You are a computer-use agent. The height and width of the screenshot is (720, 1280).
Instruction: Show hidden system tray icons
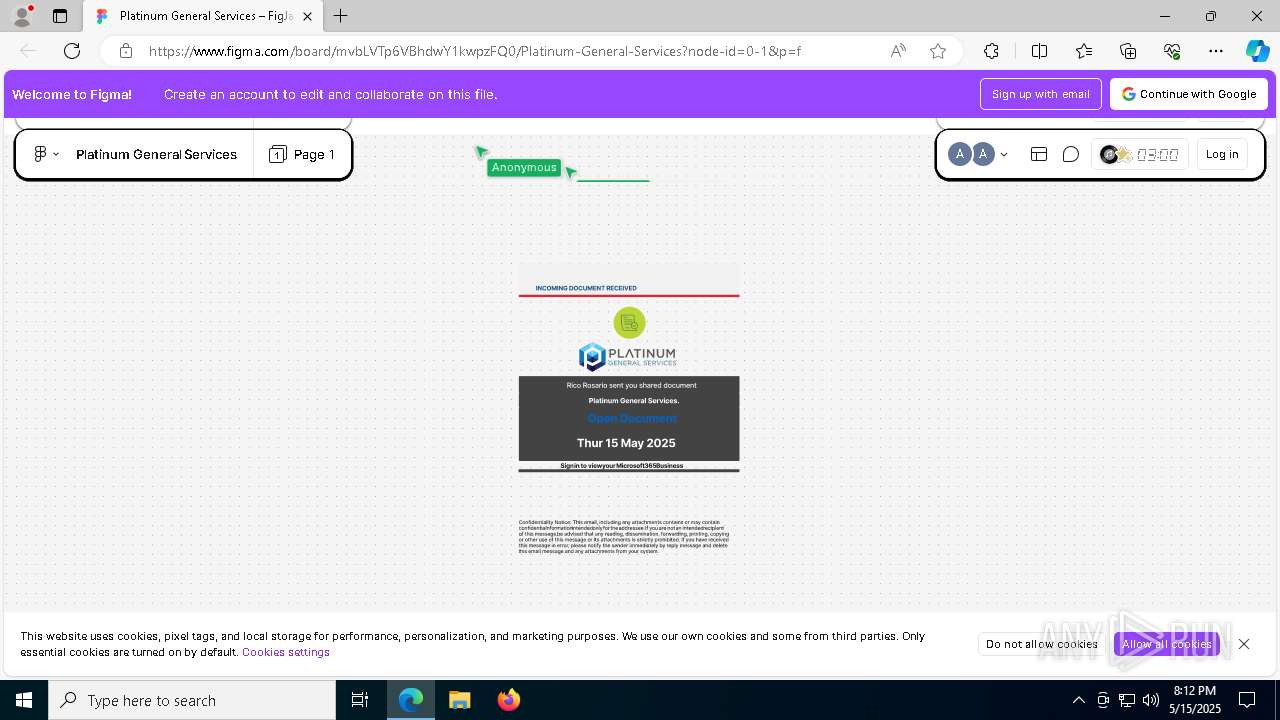[x=1078, y=700]
